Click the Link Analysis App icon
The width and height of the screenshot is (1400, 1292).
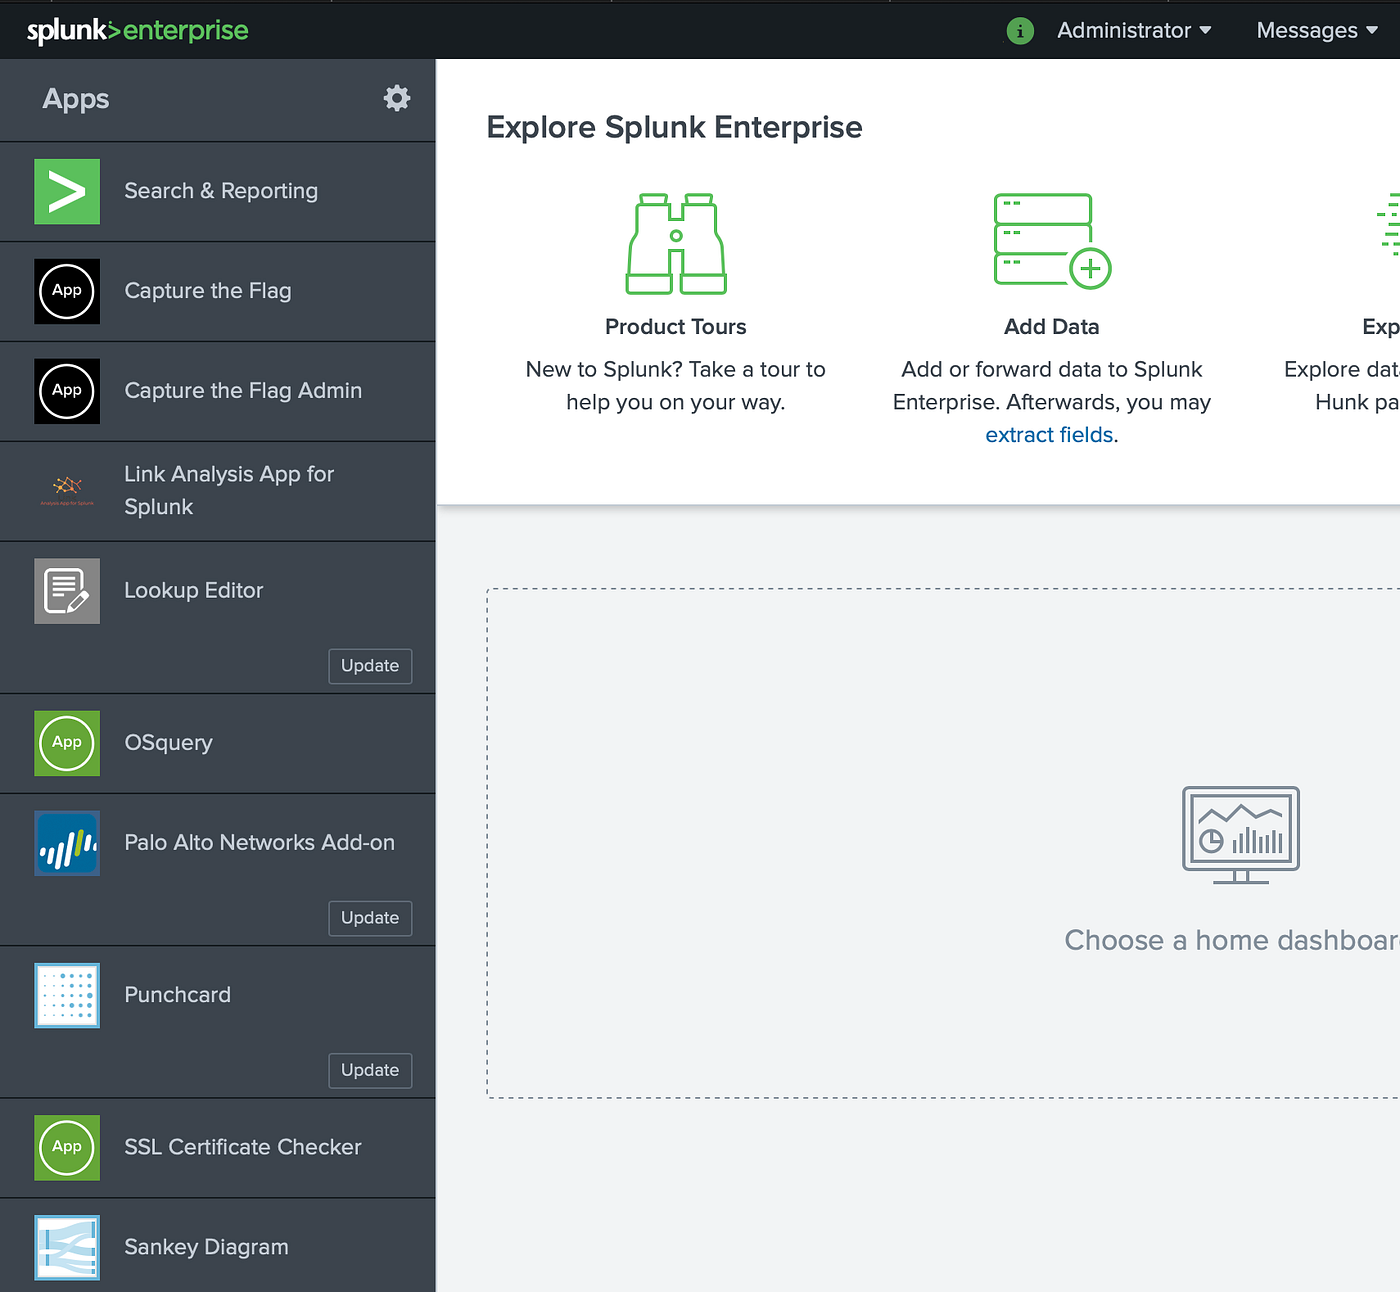[x=67, y=491]
